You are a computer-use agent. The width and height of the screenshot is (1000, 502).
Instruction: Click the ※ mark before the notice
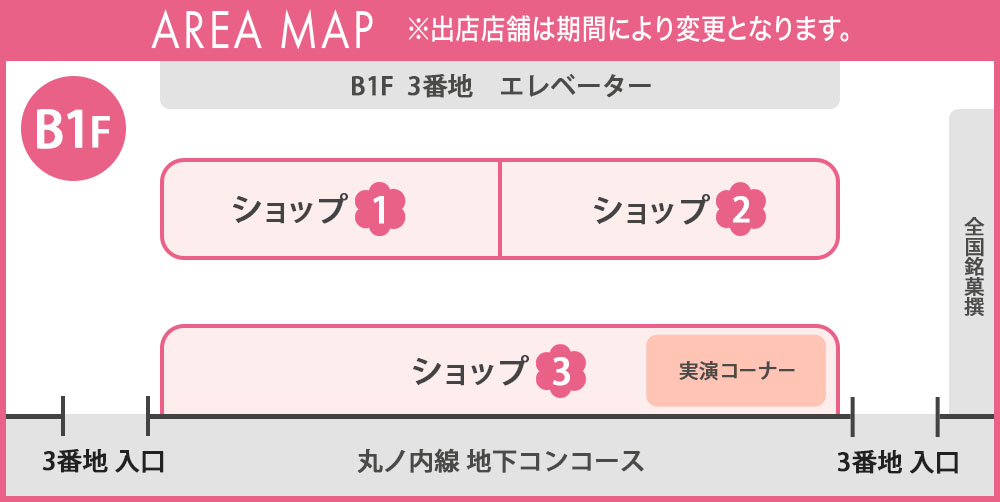(417, 31)
